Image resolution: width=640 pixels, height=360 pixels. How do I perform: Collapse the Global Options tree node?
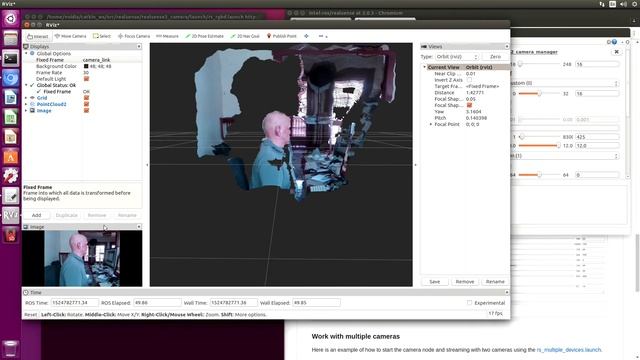point(27,53)
